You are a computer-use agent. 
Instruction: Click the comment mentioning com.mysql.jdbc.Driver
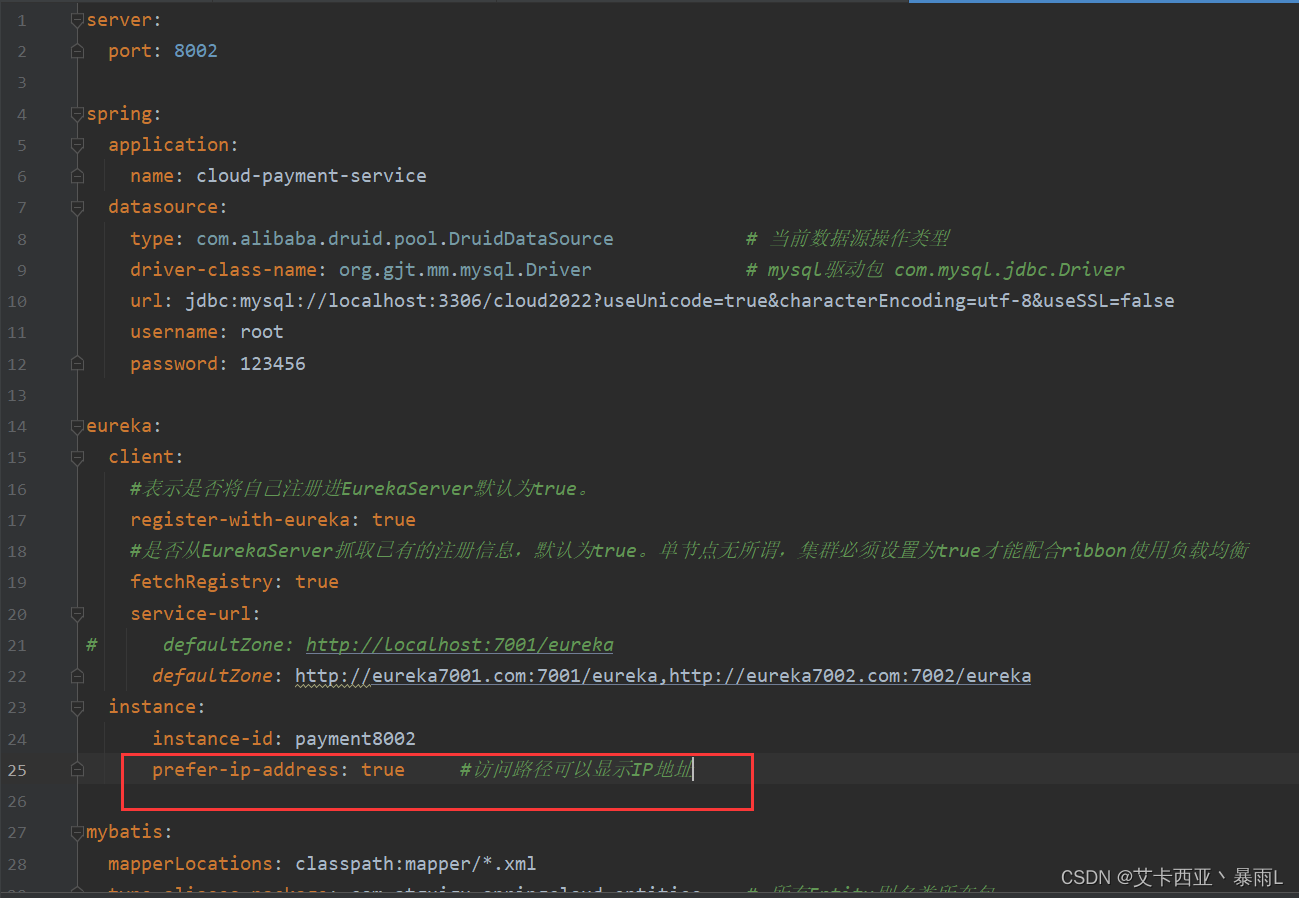(935, 269)
